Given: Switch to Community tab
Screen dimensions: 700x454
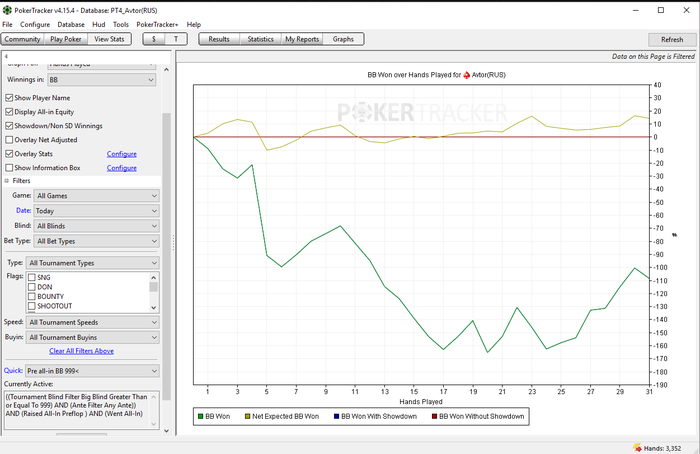Looking at the screenshot, I should pyautogui.click(x=22, y=39).
